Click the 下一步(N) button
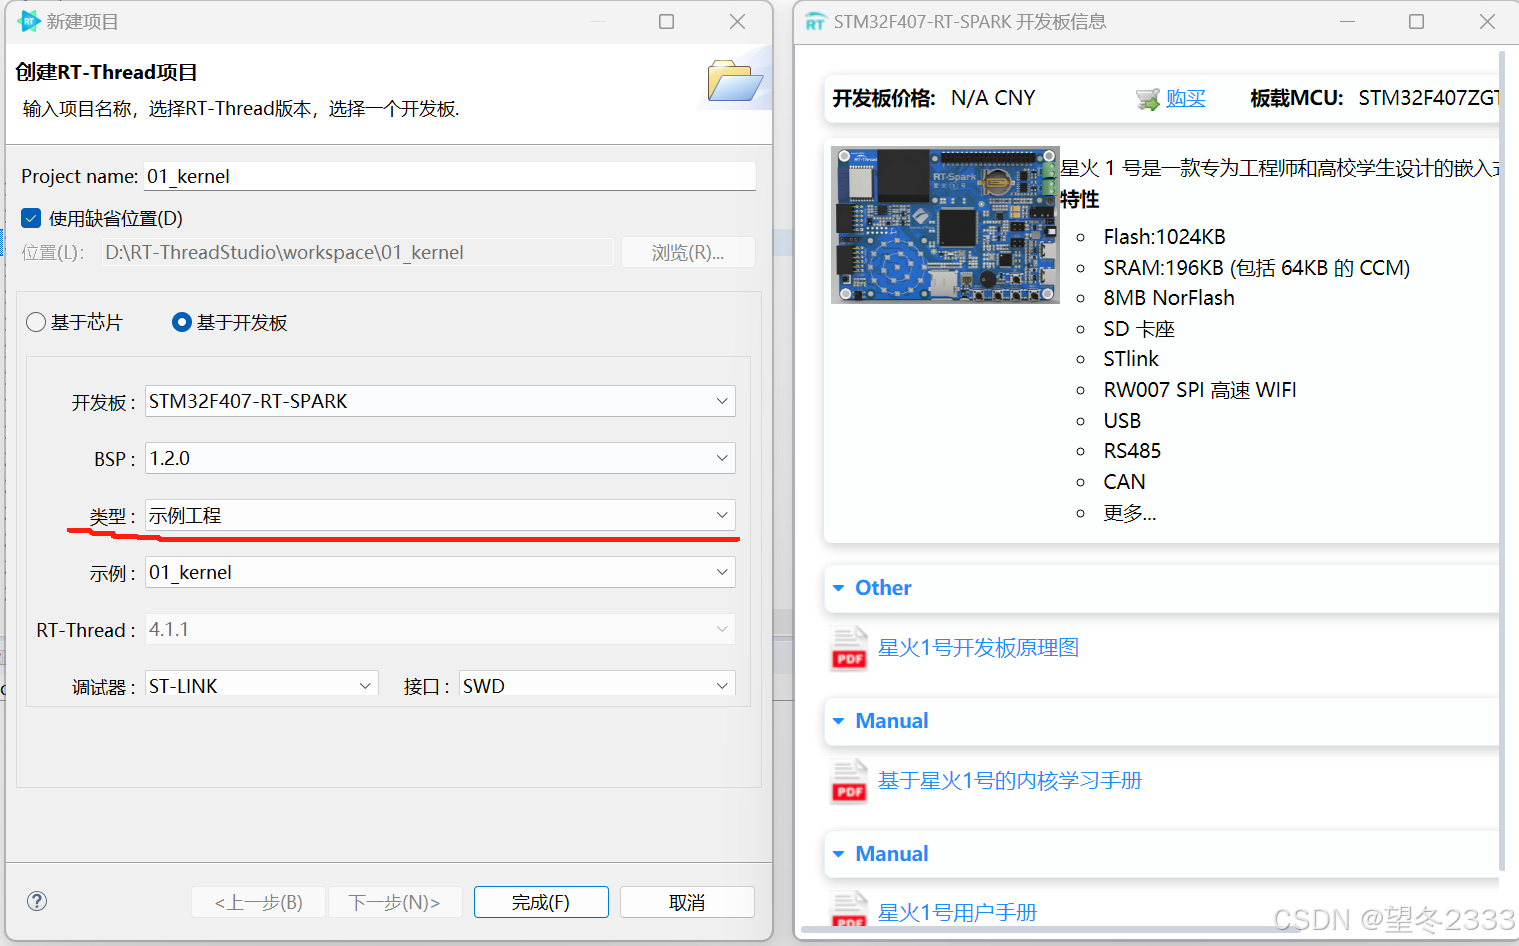 [395, 902]
